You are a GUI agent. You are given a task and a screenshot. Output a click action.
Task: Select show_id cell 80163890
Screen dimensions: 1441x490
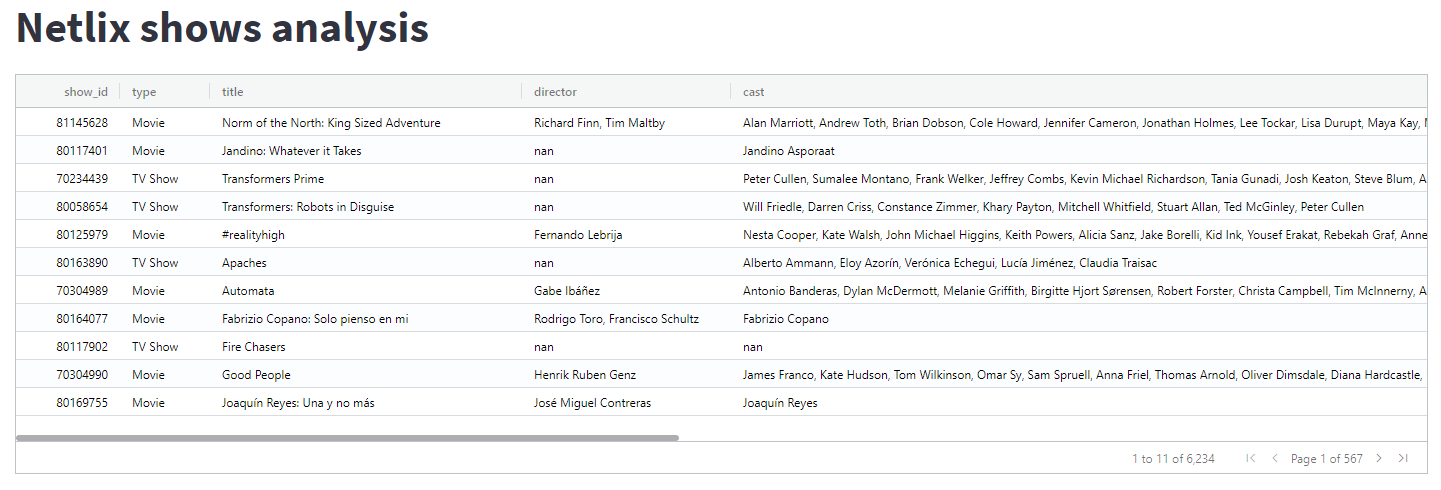(x=82, y=263)
